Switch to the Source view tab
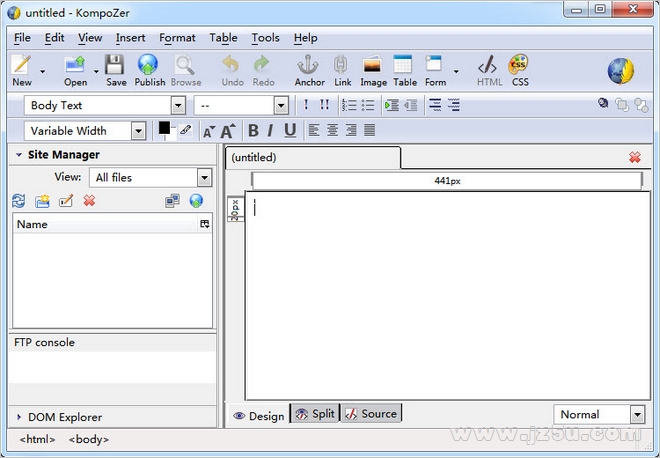Viewport: 660px width, 458px height. click(x=371, y=414)
